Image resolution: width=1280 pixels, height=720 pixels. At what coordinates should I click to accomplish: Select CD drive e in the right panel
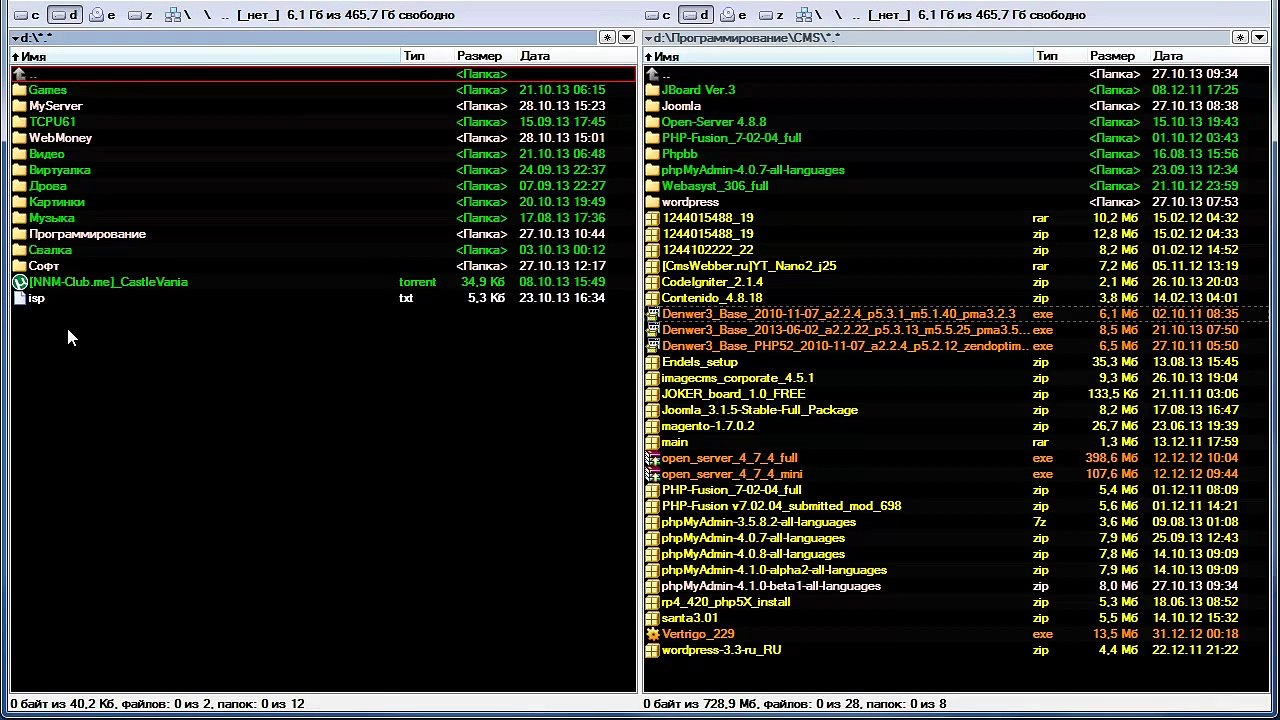[x=733, y=15]
